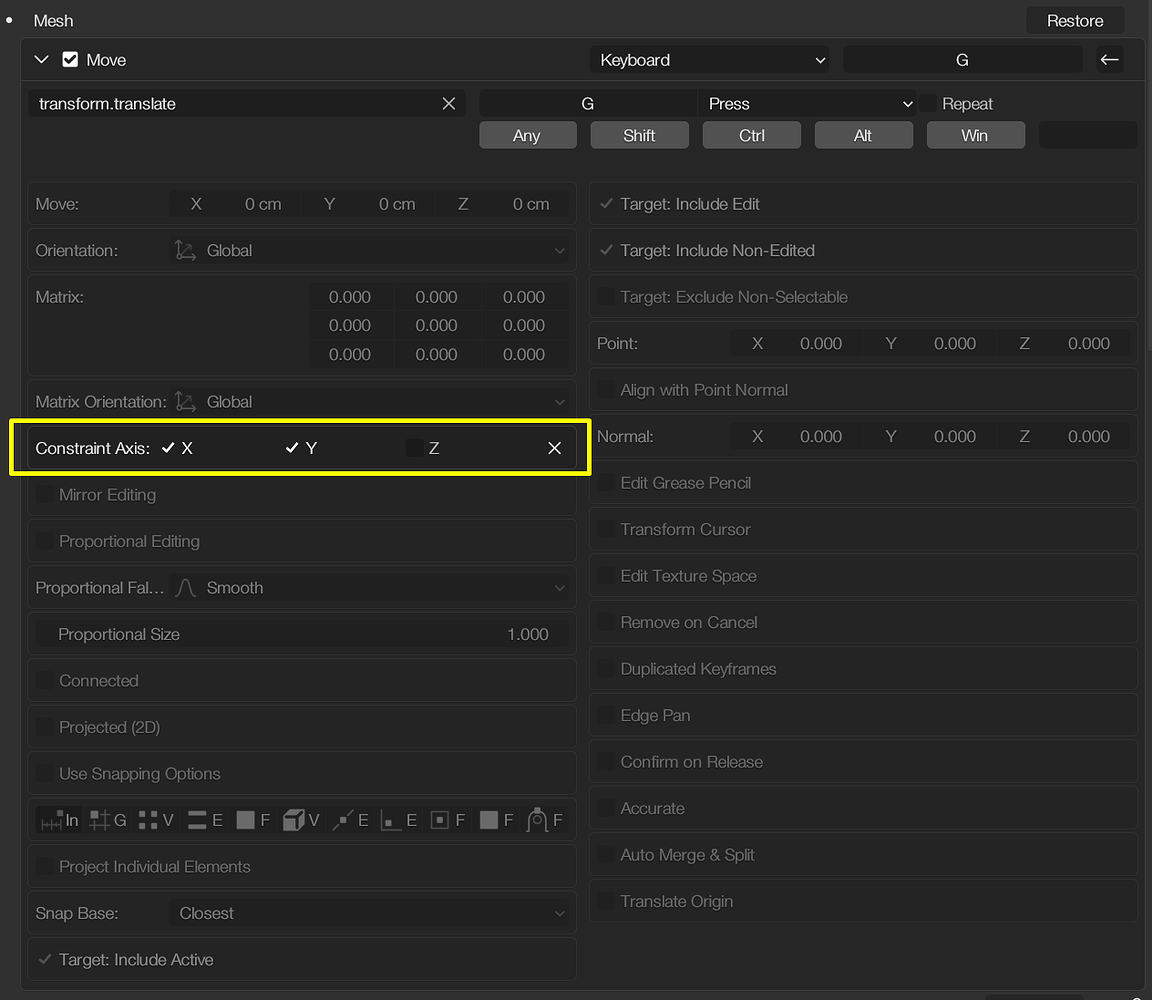1152x1000 pixels.
Task: Toggle the Any modifier button
Action: click(x=528, y=135)
